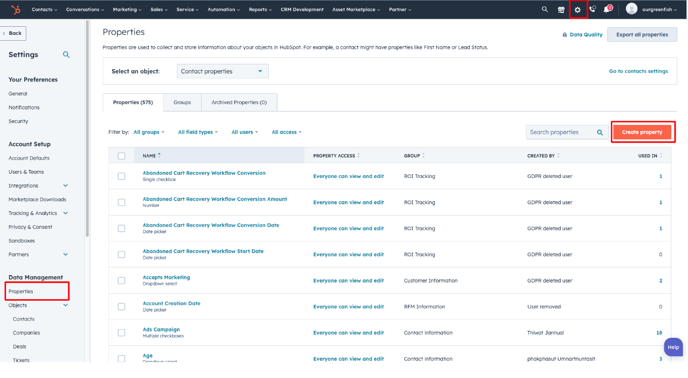688x378 pixels.
Task: Click the HubSpot sprocket logo
Action: tap(16, 9)
